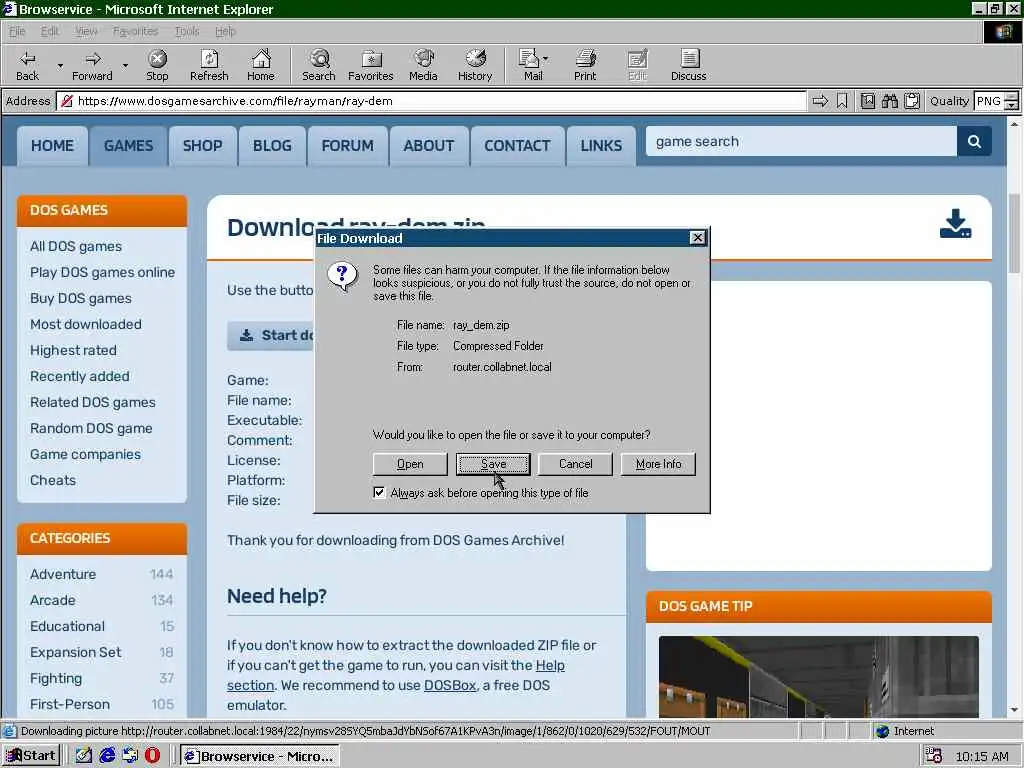Click in the game search field
This screenshot has width=1024, height=768.
pyautogui.click(x=801, y=142)
